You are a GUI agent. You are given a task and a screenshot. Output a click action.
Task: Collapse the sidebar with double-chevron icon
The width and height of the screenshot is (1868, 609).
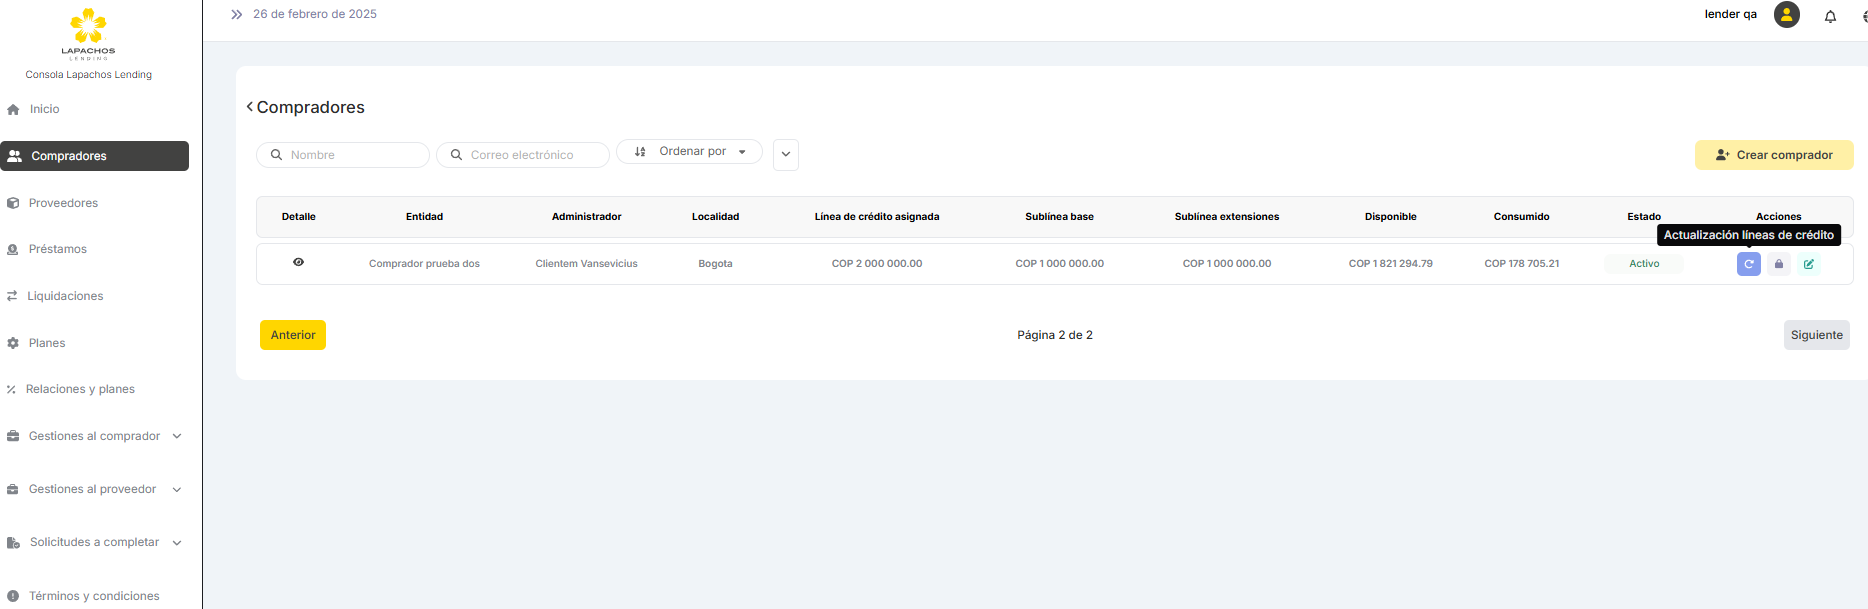[236, 15]
